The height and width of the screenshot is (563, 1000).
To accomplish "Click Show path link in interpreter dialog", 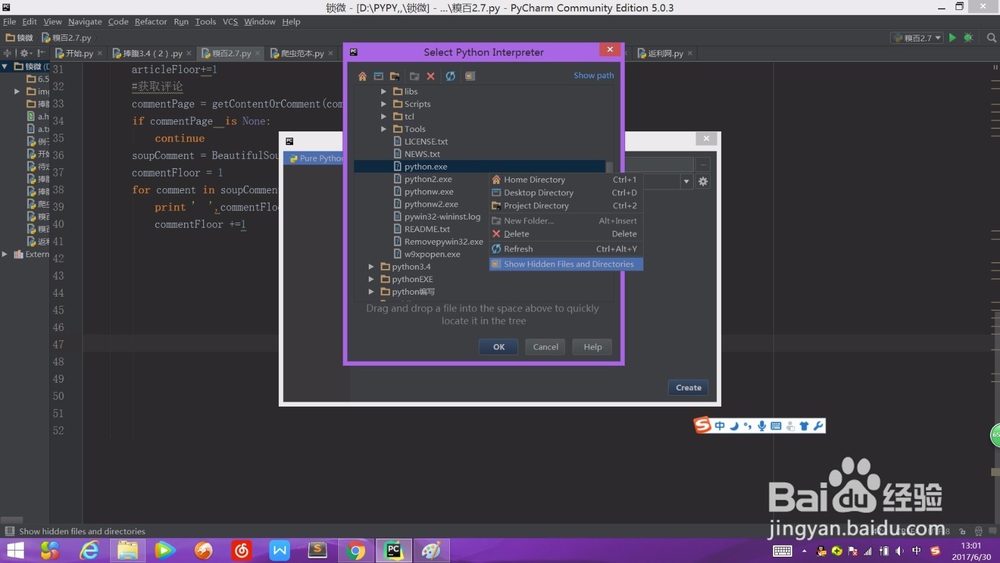I will [x=593, y=75].
